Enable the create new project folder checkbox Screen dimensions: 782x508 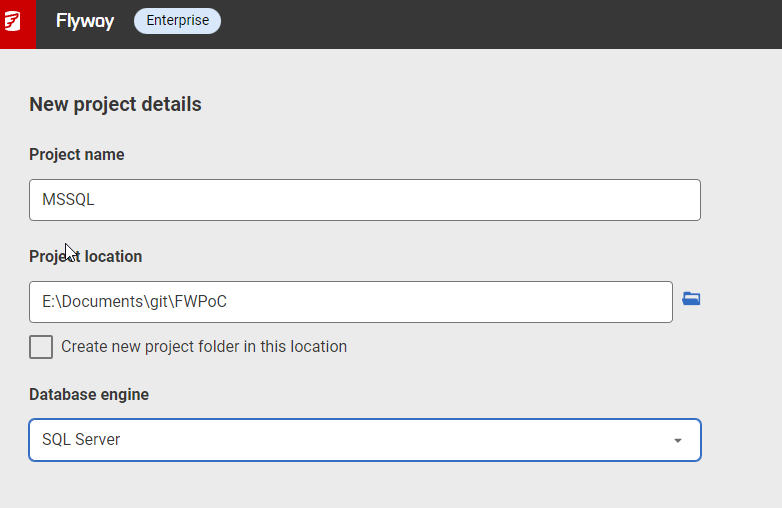(41, 347)
